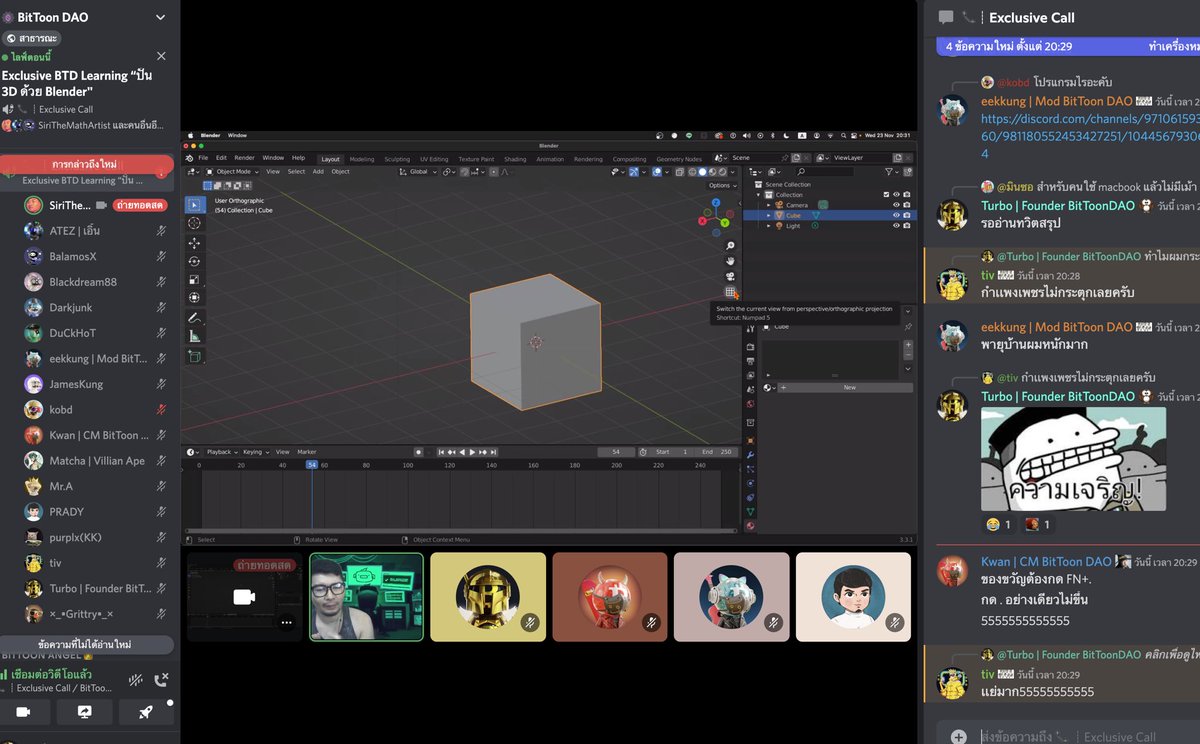This screenshot has width=1200, height=744.
Task: Expand the Camera item in outliner
Action: coord(769,205)
